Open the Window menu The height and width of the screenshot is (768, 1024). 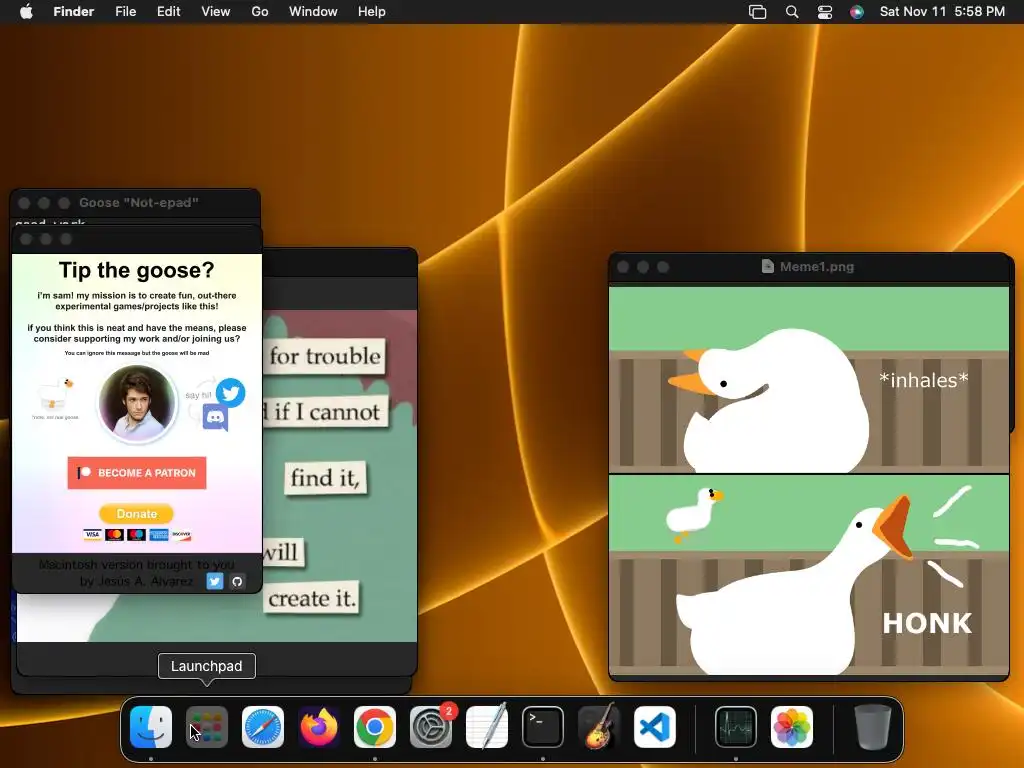click(313, 12)
